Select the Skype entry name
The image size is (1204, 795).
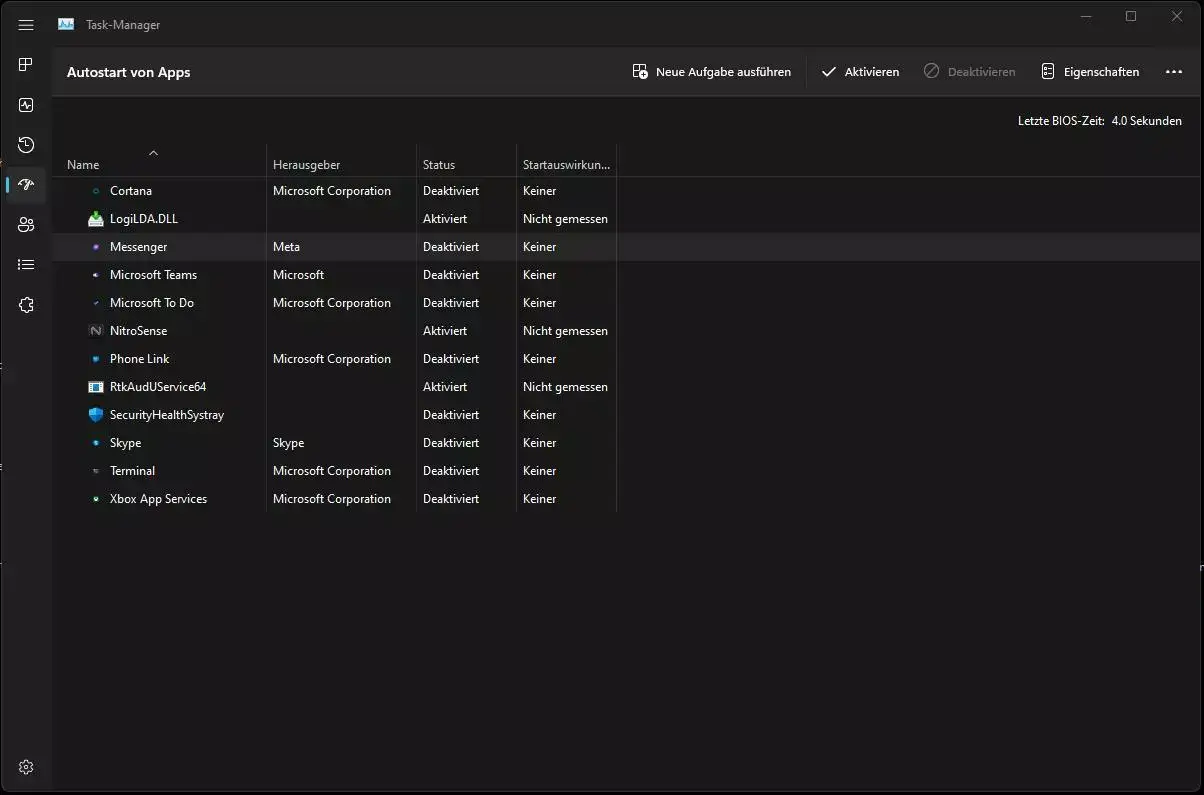[126, 443]
